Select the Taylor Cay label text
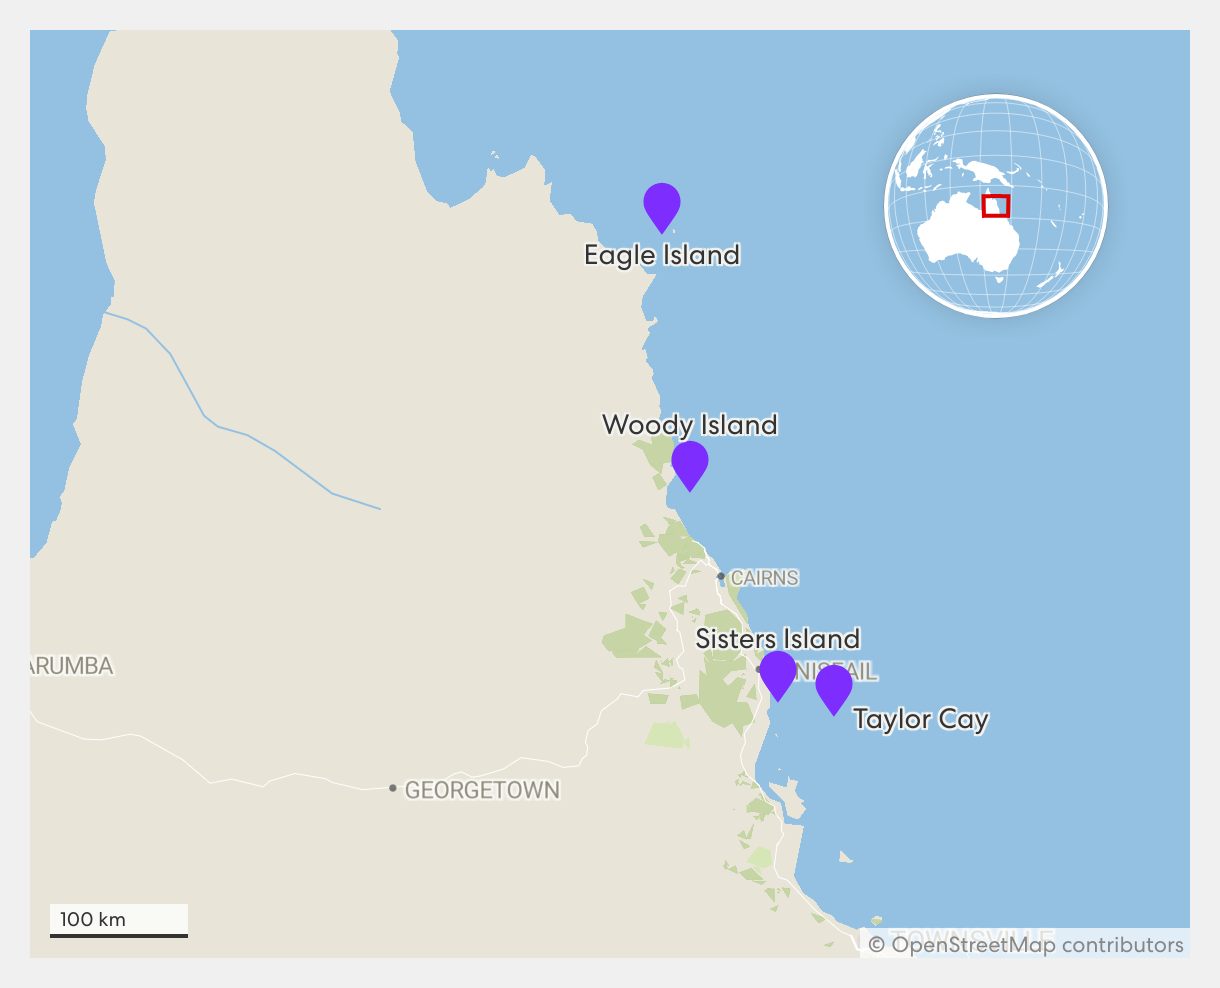The image size is (1220, 988). (x=920, y=719)
